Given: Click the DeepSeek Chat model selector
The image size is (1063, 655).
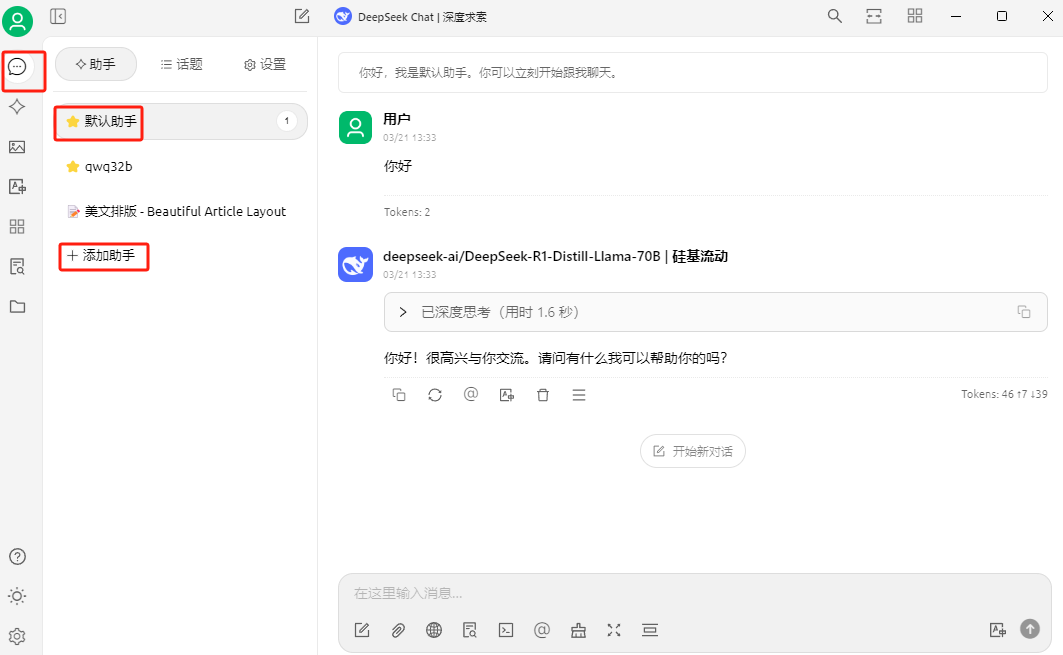Looking at the screenshot, I should (x=411, y=17).
